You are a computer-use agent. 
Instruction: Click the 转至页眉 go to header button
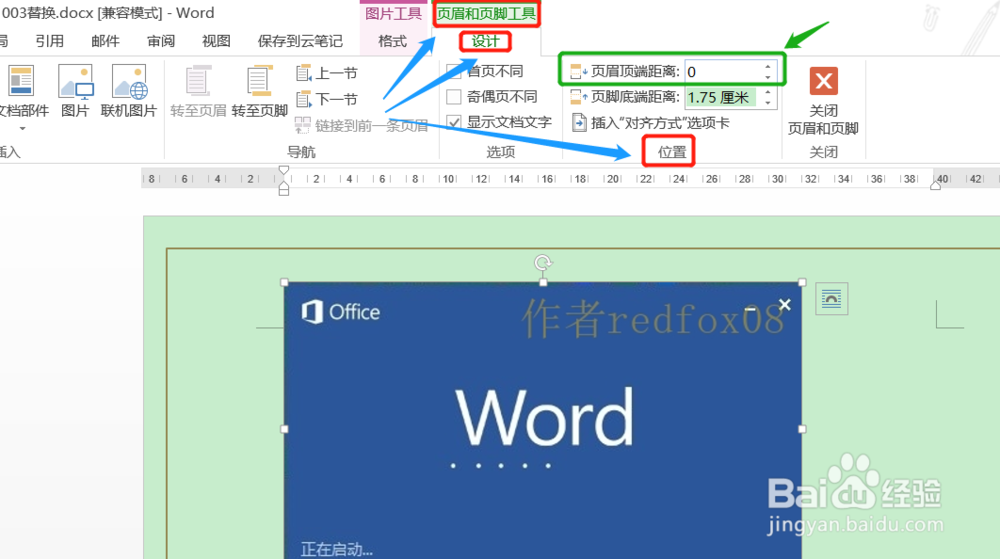[x=198, y=92]
